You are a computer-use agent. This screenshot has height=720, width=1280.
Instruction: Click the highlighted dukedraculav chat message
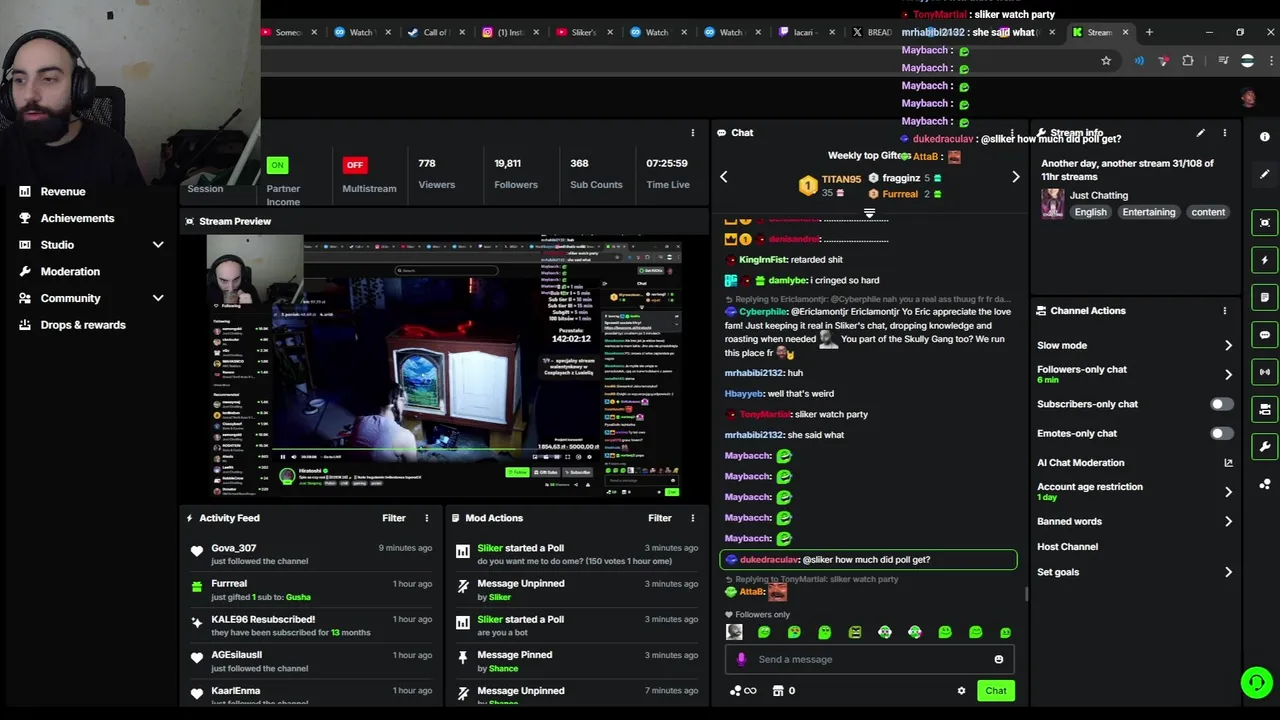(x=868, y=560)
